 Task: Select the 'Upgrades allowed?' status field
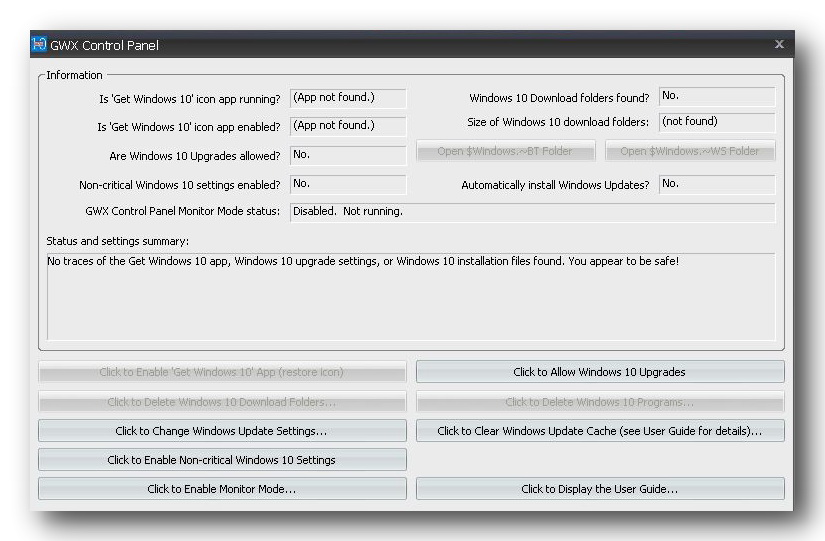348,155
